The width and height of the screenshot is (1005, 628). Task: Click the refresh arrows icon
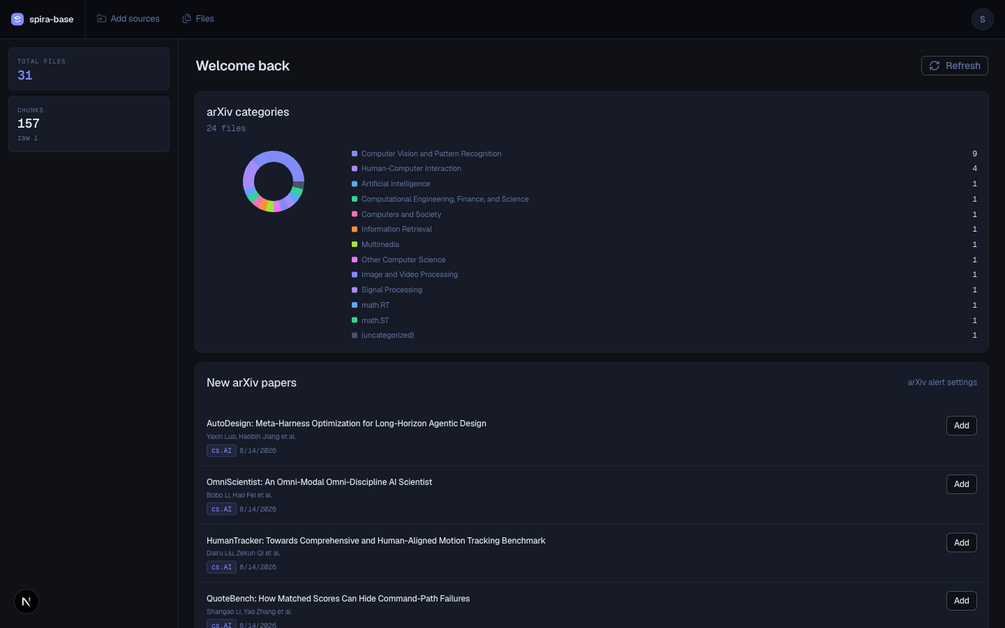click(934, 65)
